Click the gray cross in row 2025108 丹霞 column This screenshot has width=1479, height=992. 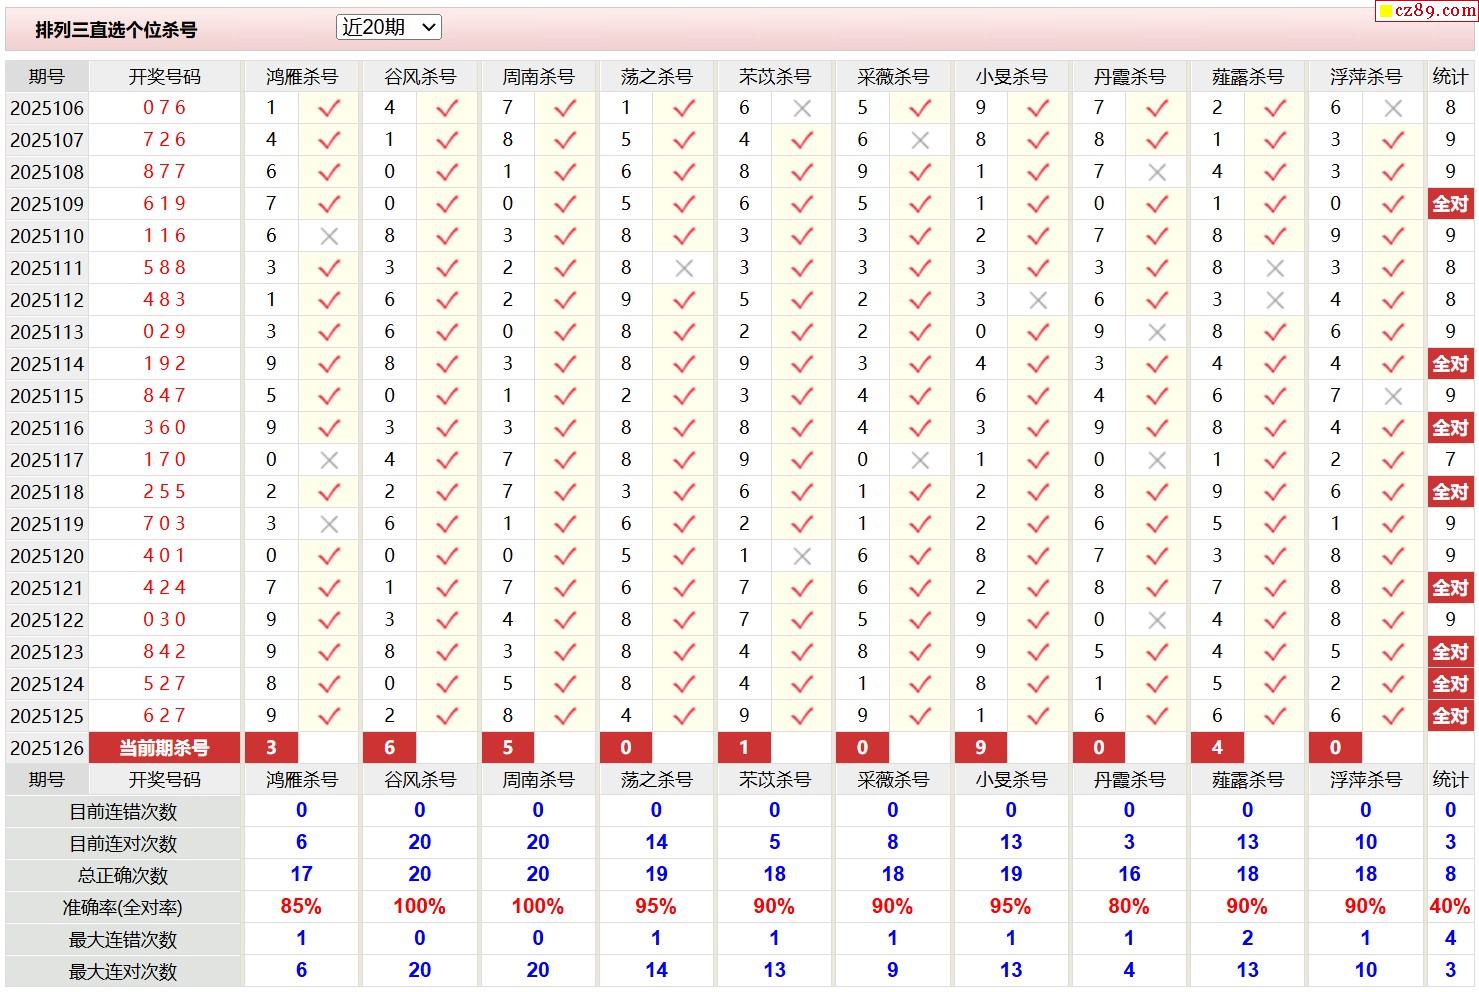(1157, 172)
